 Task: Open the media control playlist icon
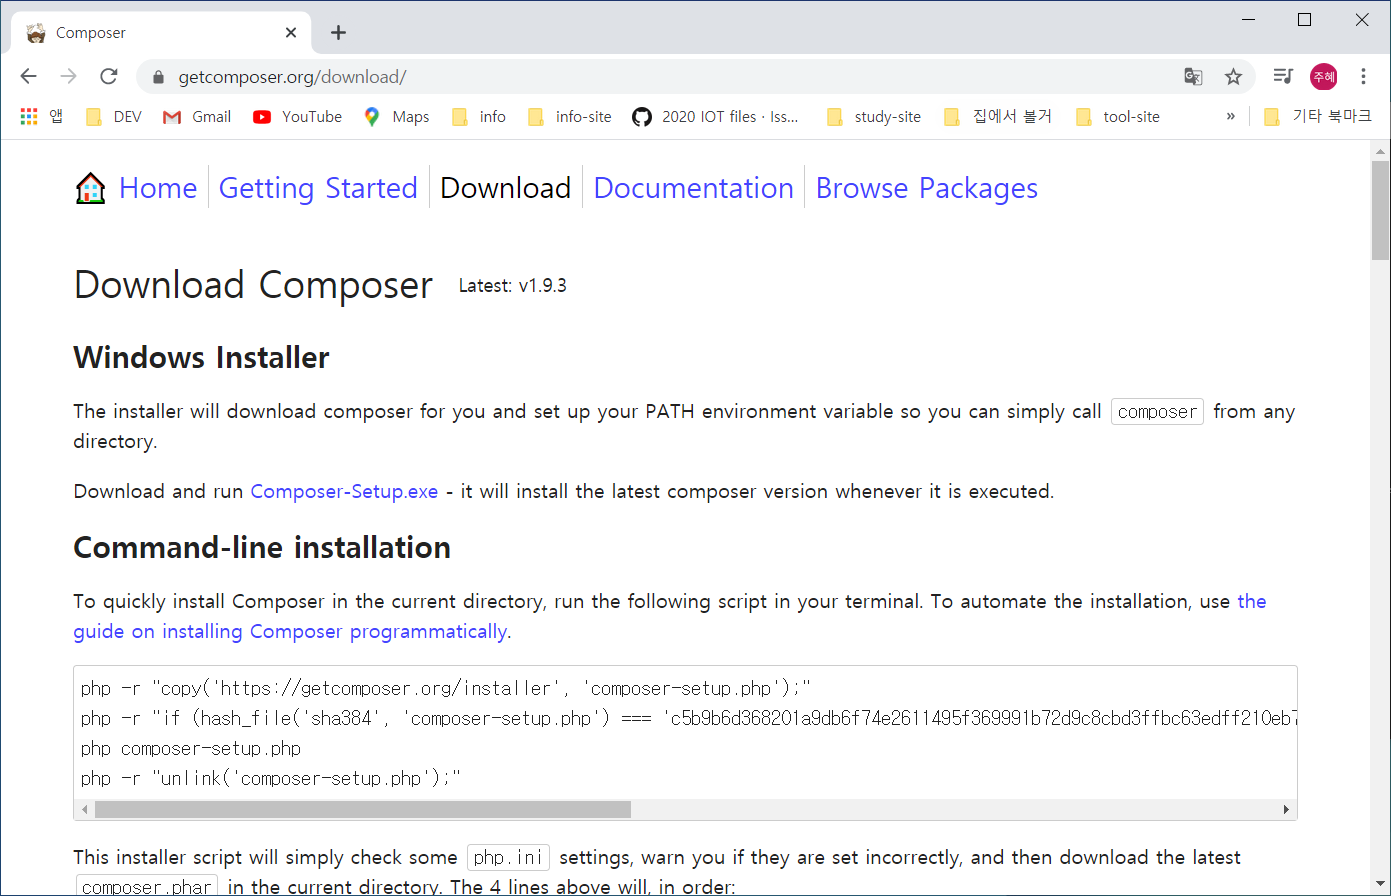coord(1283,76)
